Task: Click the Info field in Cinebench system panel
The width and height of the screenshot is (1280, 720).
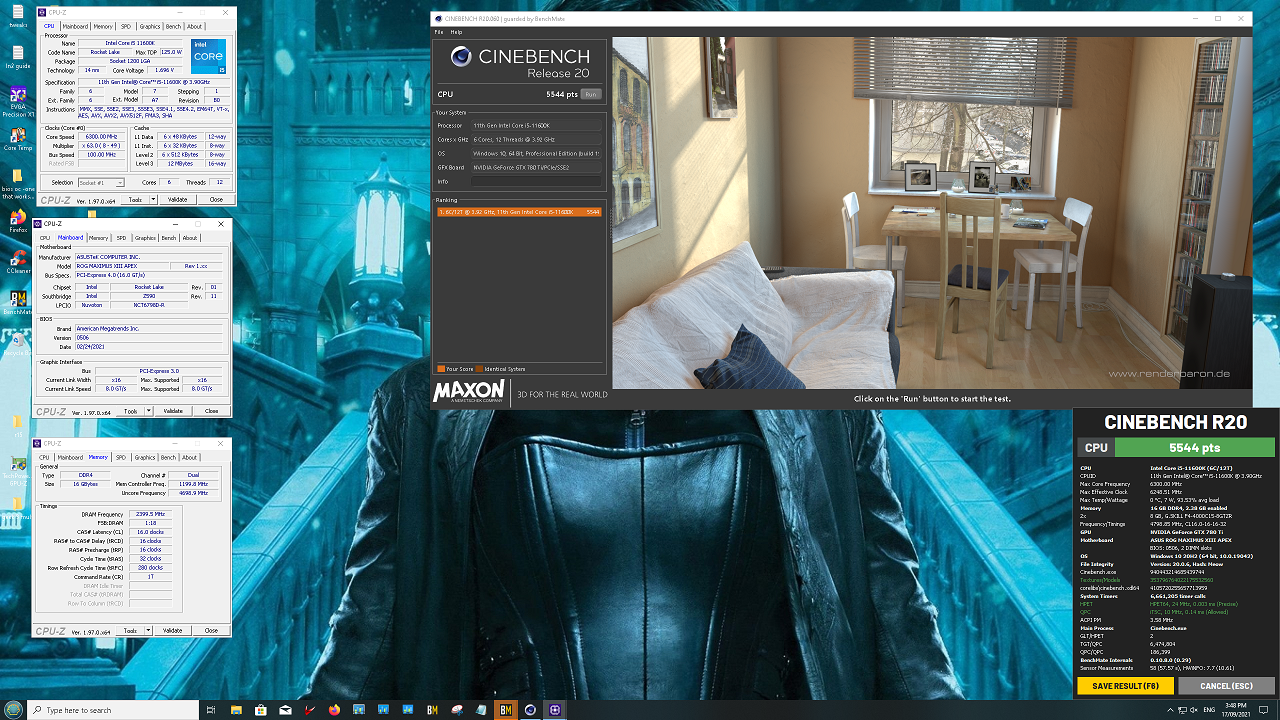Action: pyautogui.click(x=536, y=181)
